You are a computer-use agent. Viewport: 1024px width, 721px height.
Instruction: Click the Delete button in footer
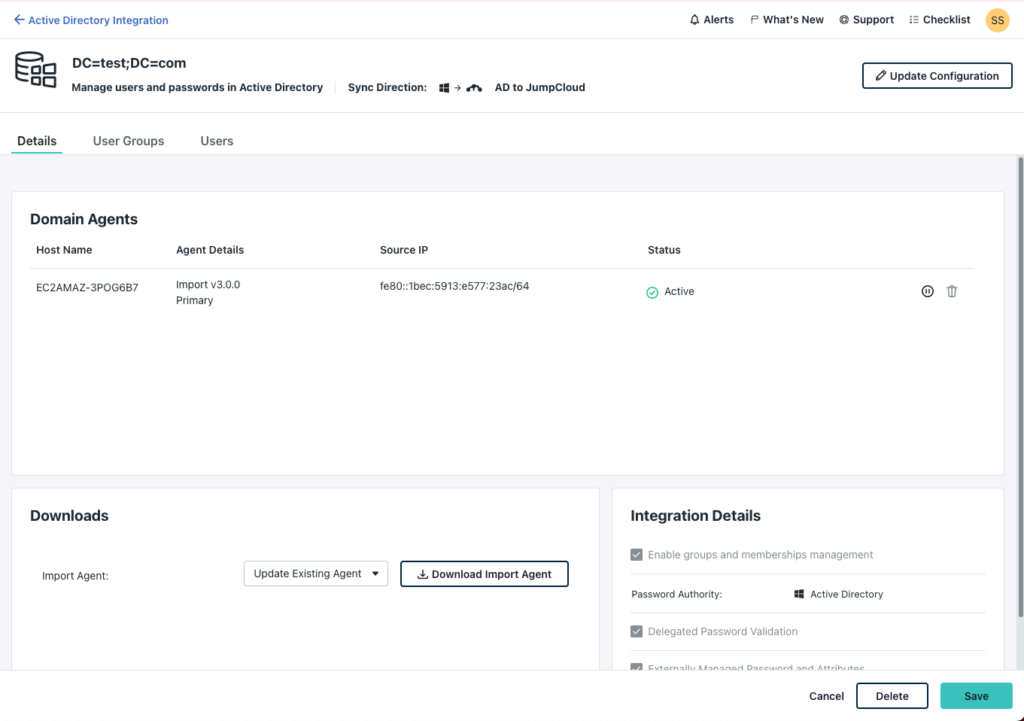click(892, 696)
